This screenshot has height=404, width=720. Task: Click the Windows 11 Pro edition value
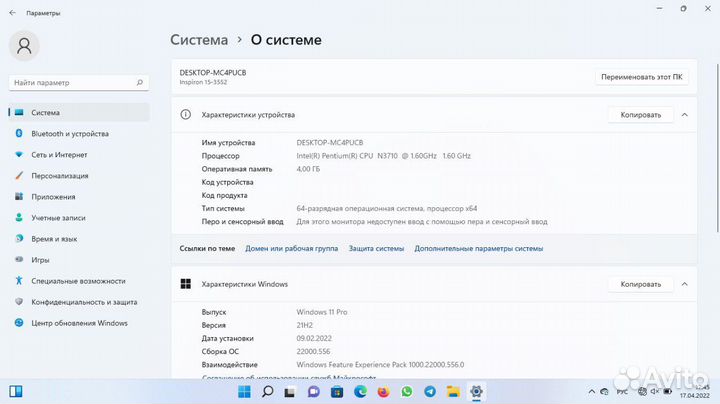click(322, 312)
